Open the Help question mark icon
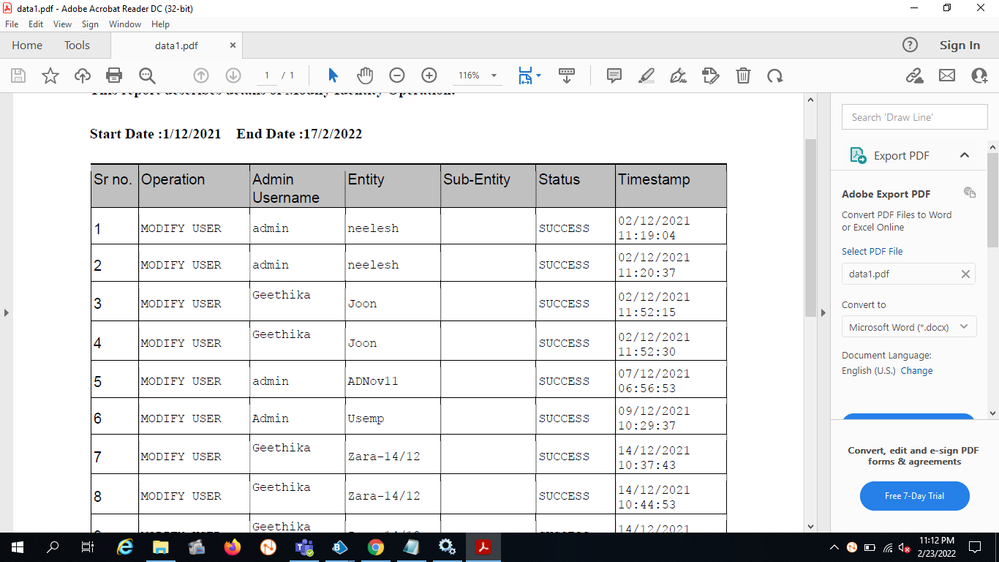Viewport: 999px width, 562px height. (x=910, y=45)
